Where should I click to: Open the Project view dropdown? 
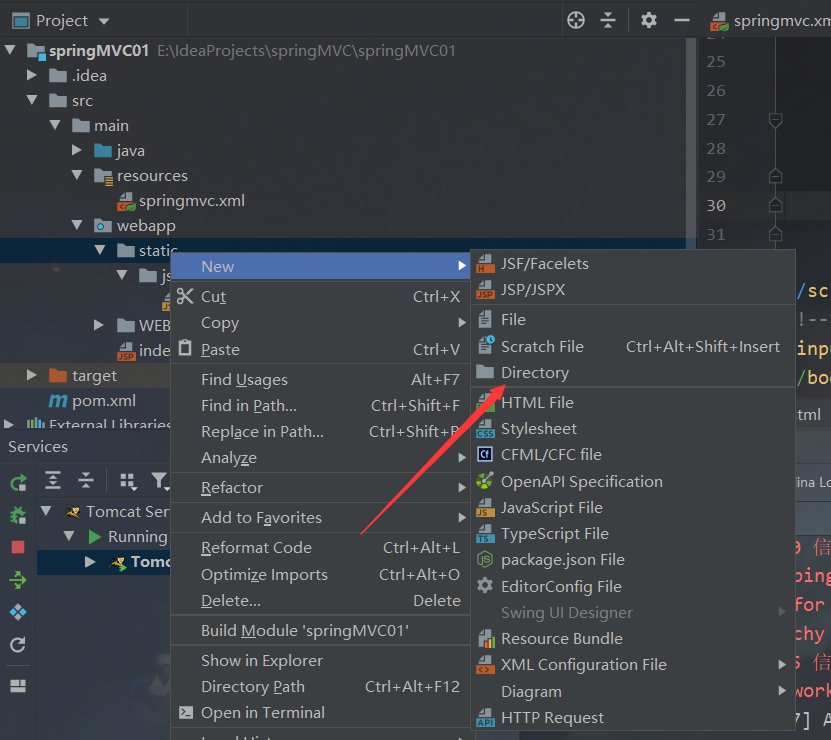[104, 21]
